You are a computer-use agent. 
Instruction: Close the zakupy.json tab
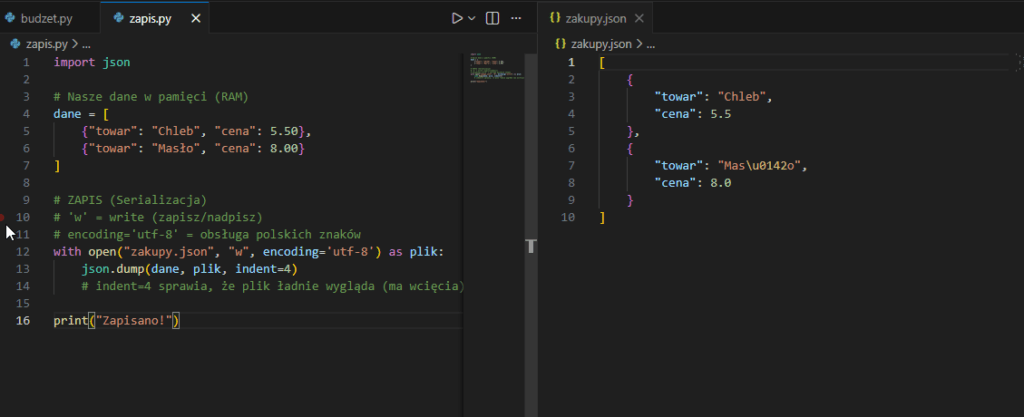click(639, 18)
